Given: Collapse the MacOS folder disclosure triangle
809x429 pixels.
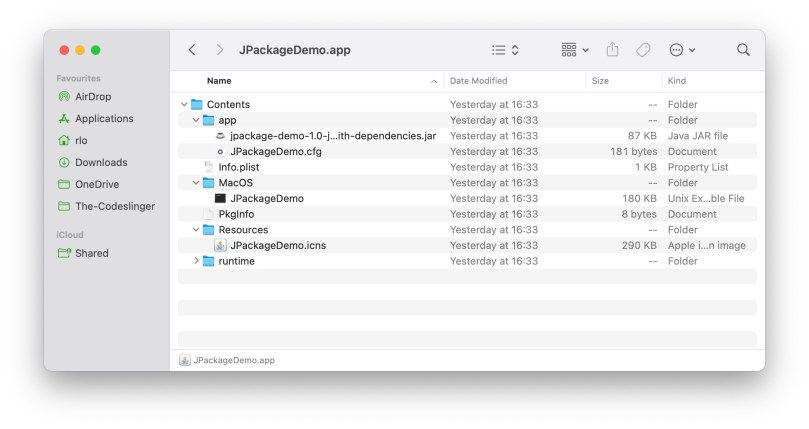Looking at the screenshot, I should [x=196, y=183].
